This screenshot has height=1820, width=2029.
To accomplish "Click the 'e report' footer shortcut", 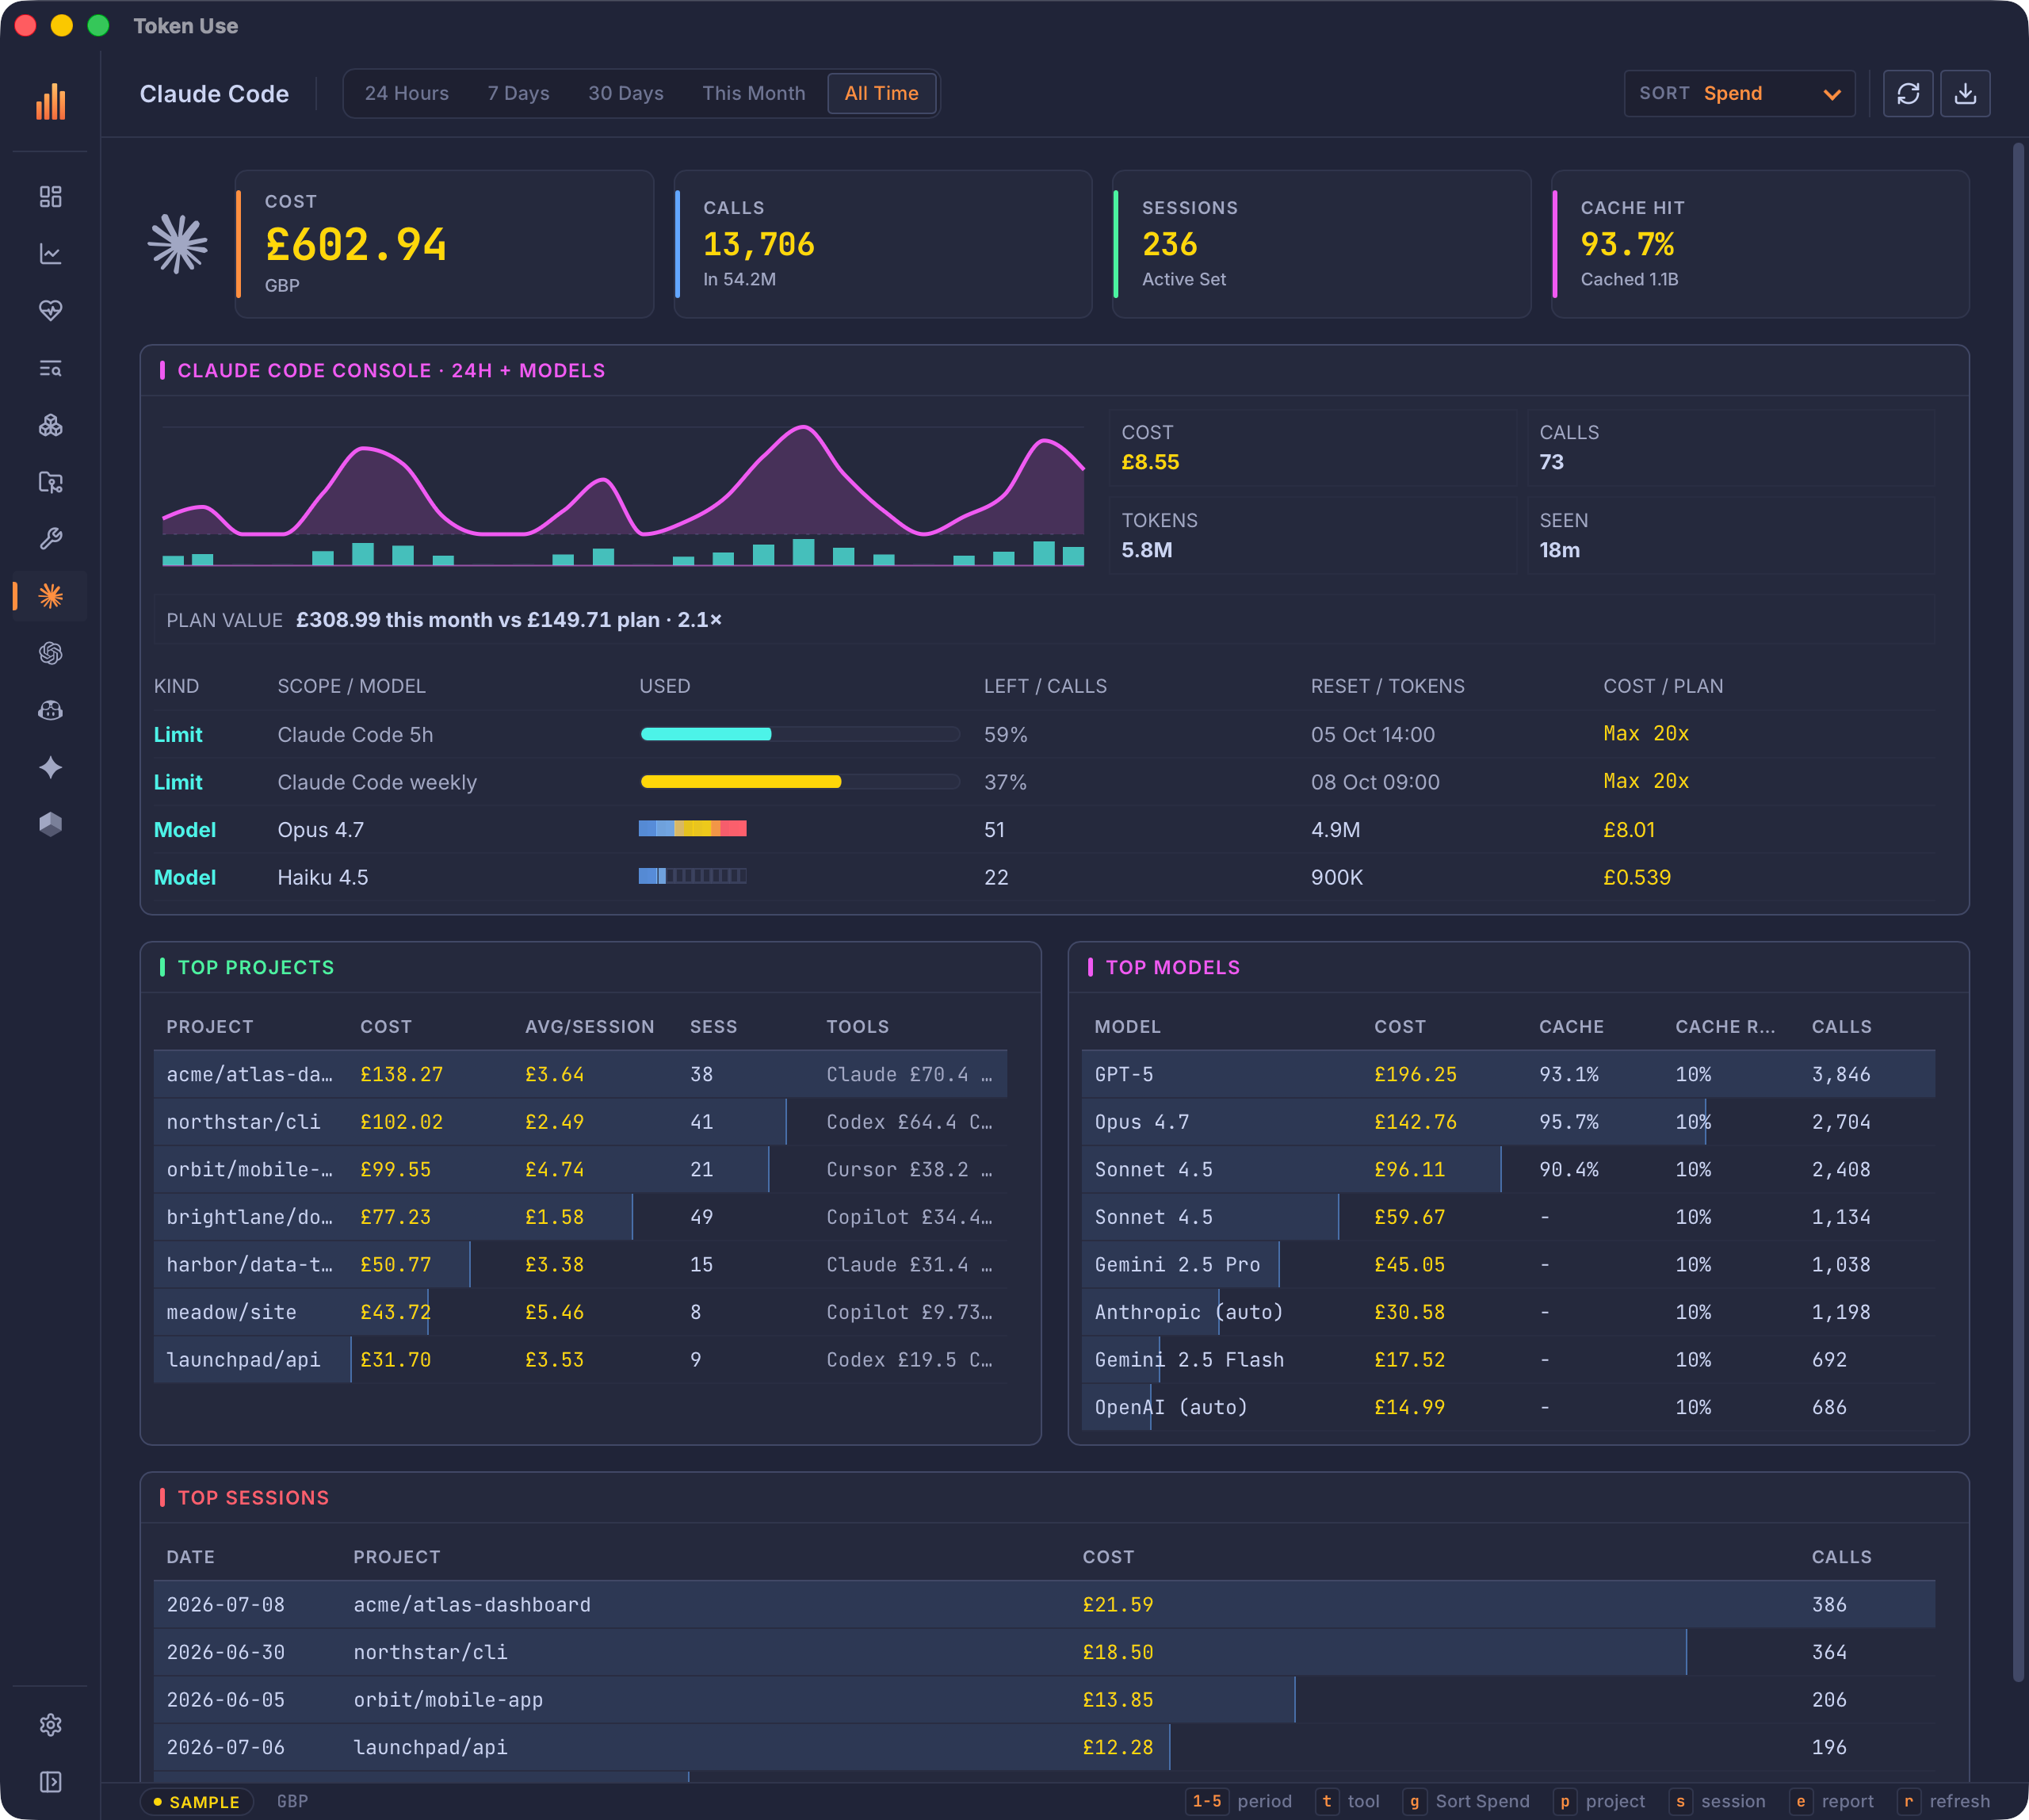I will click(x=1832, y=1801).
